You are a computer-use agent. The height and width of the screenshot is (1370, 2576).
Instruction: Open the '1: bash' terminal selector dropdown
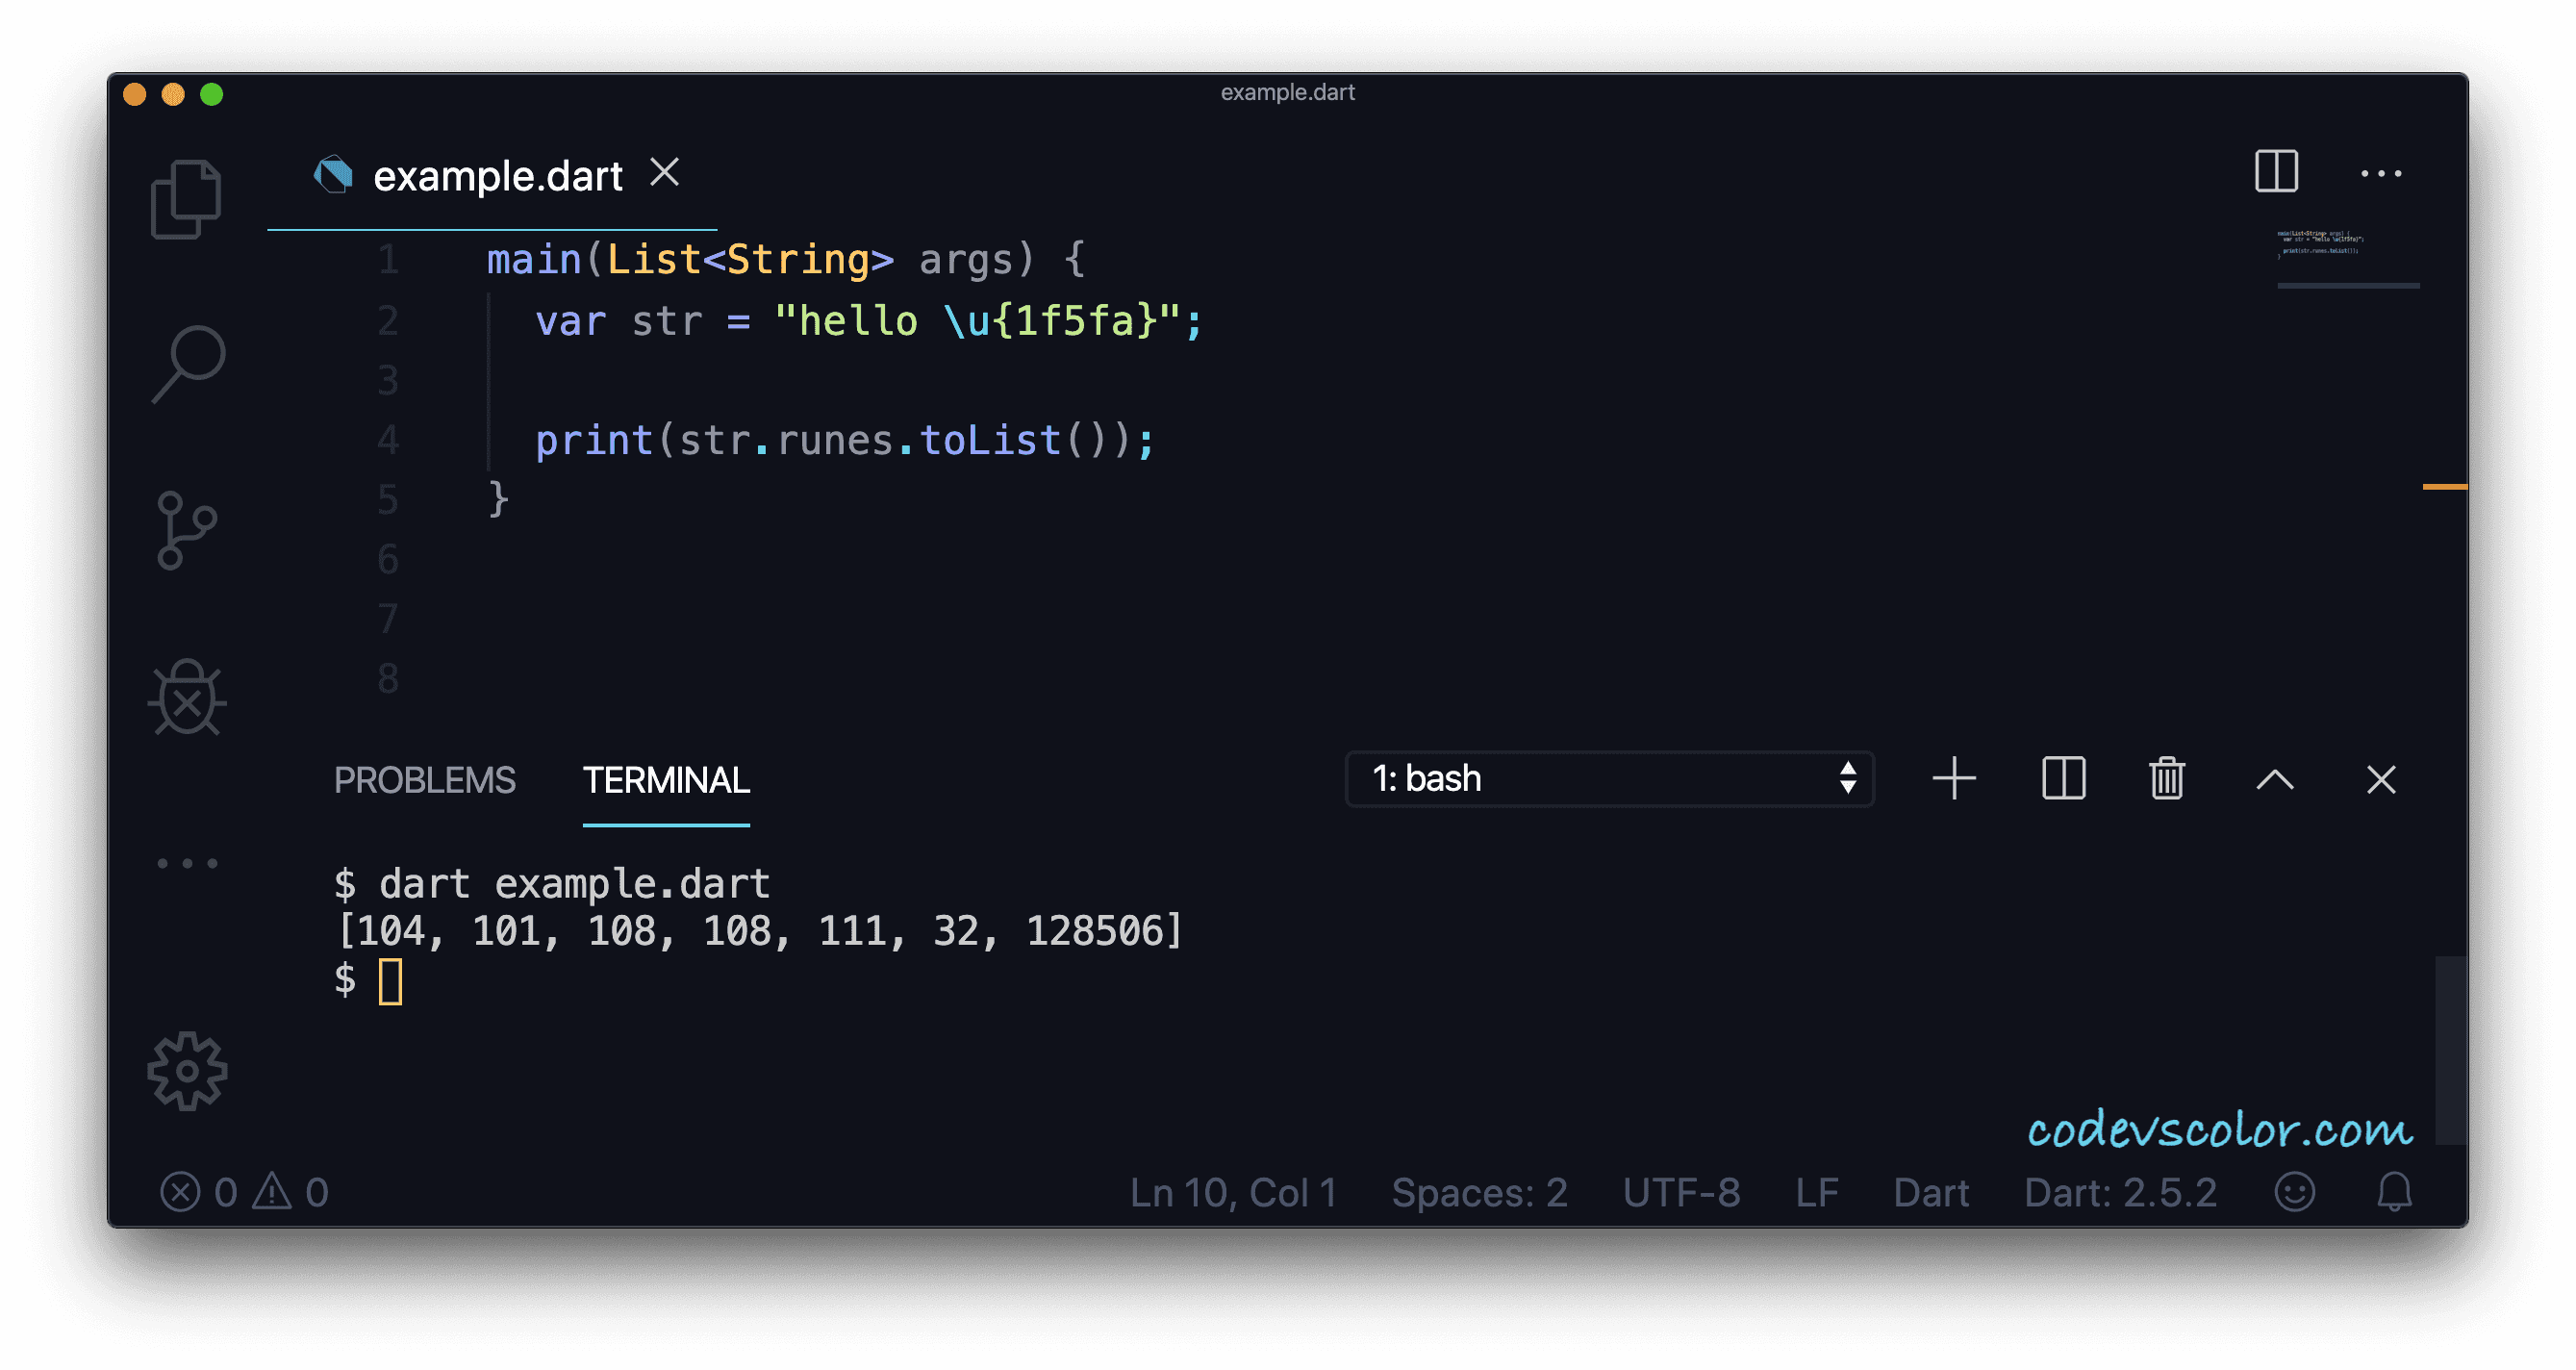click(x=1608, y=778)
